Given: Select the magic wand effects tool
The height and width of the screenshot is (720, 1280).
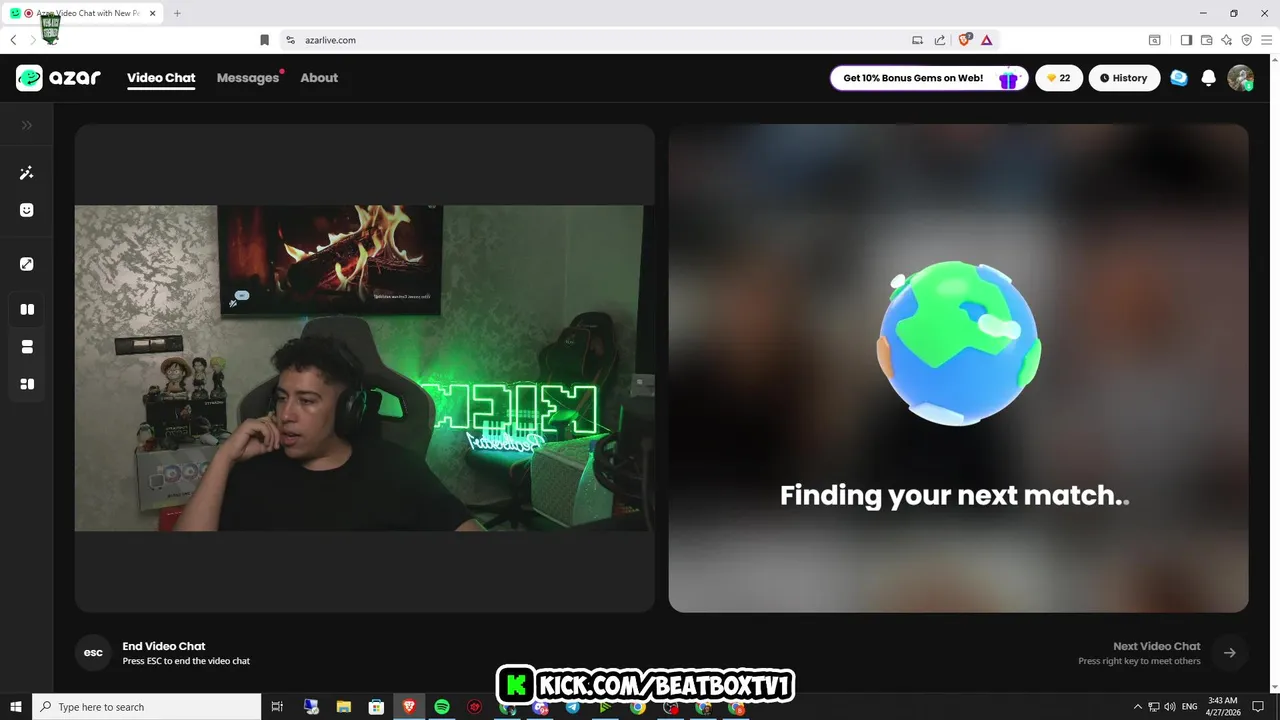Looking at the screenshot, I should (x=27, y=173).
